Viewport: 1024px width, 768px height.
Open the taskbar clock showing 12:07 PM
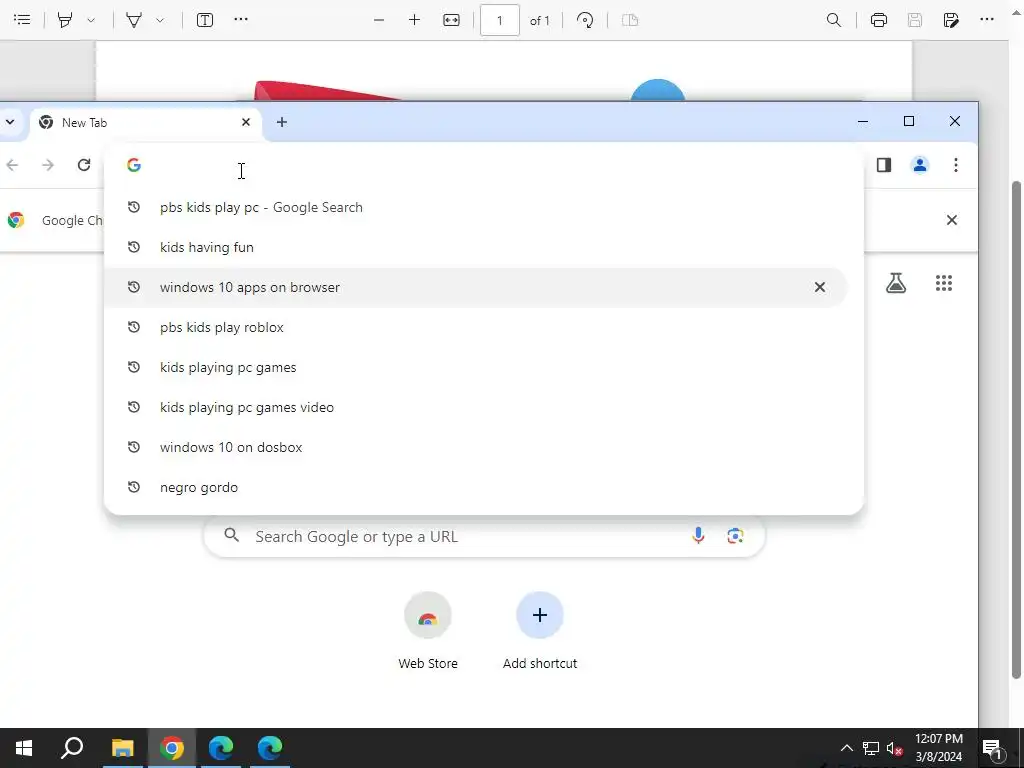click(938, 748)
